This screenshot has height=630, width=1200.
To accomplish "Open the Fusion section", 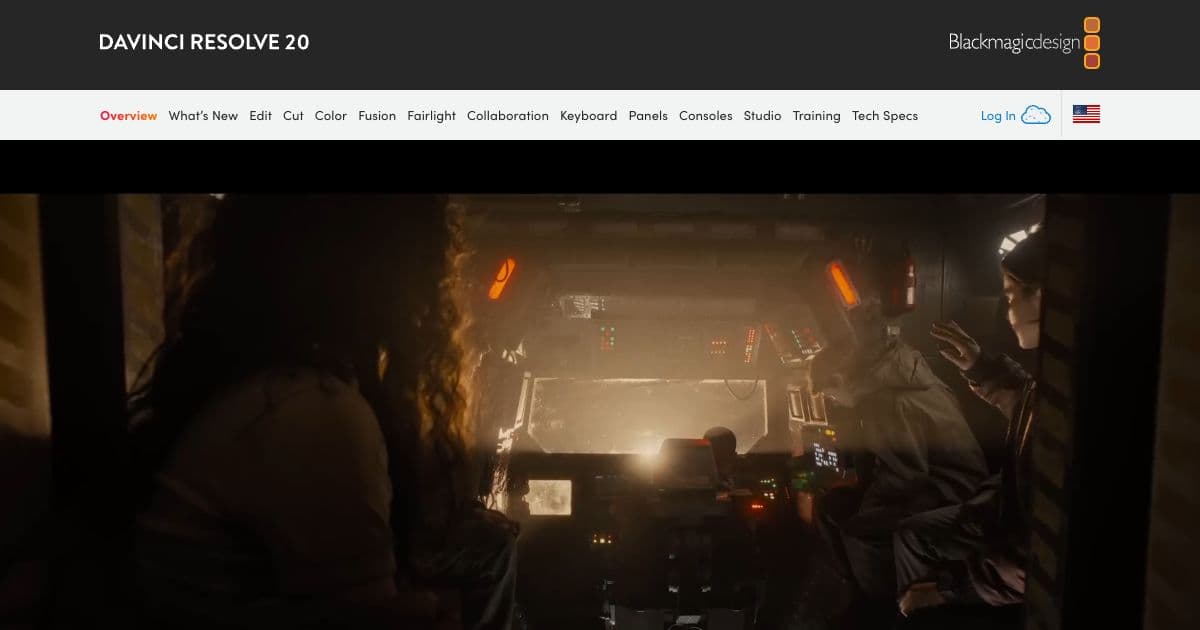I will click(x=377, y=115).
